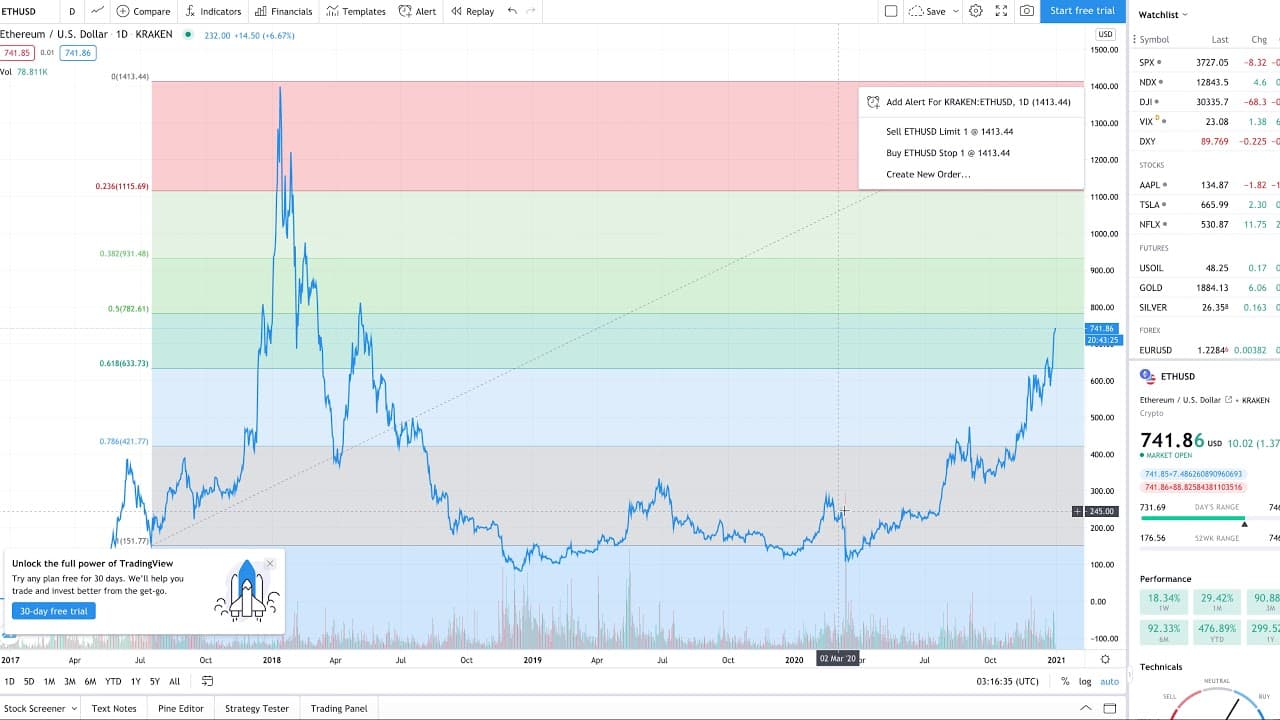Click the 02 Mar '20 date marker
This screenshot has width=1280, height=720.
[x=838, y=659]
